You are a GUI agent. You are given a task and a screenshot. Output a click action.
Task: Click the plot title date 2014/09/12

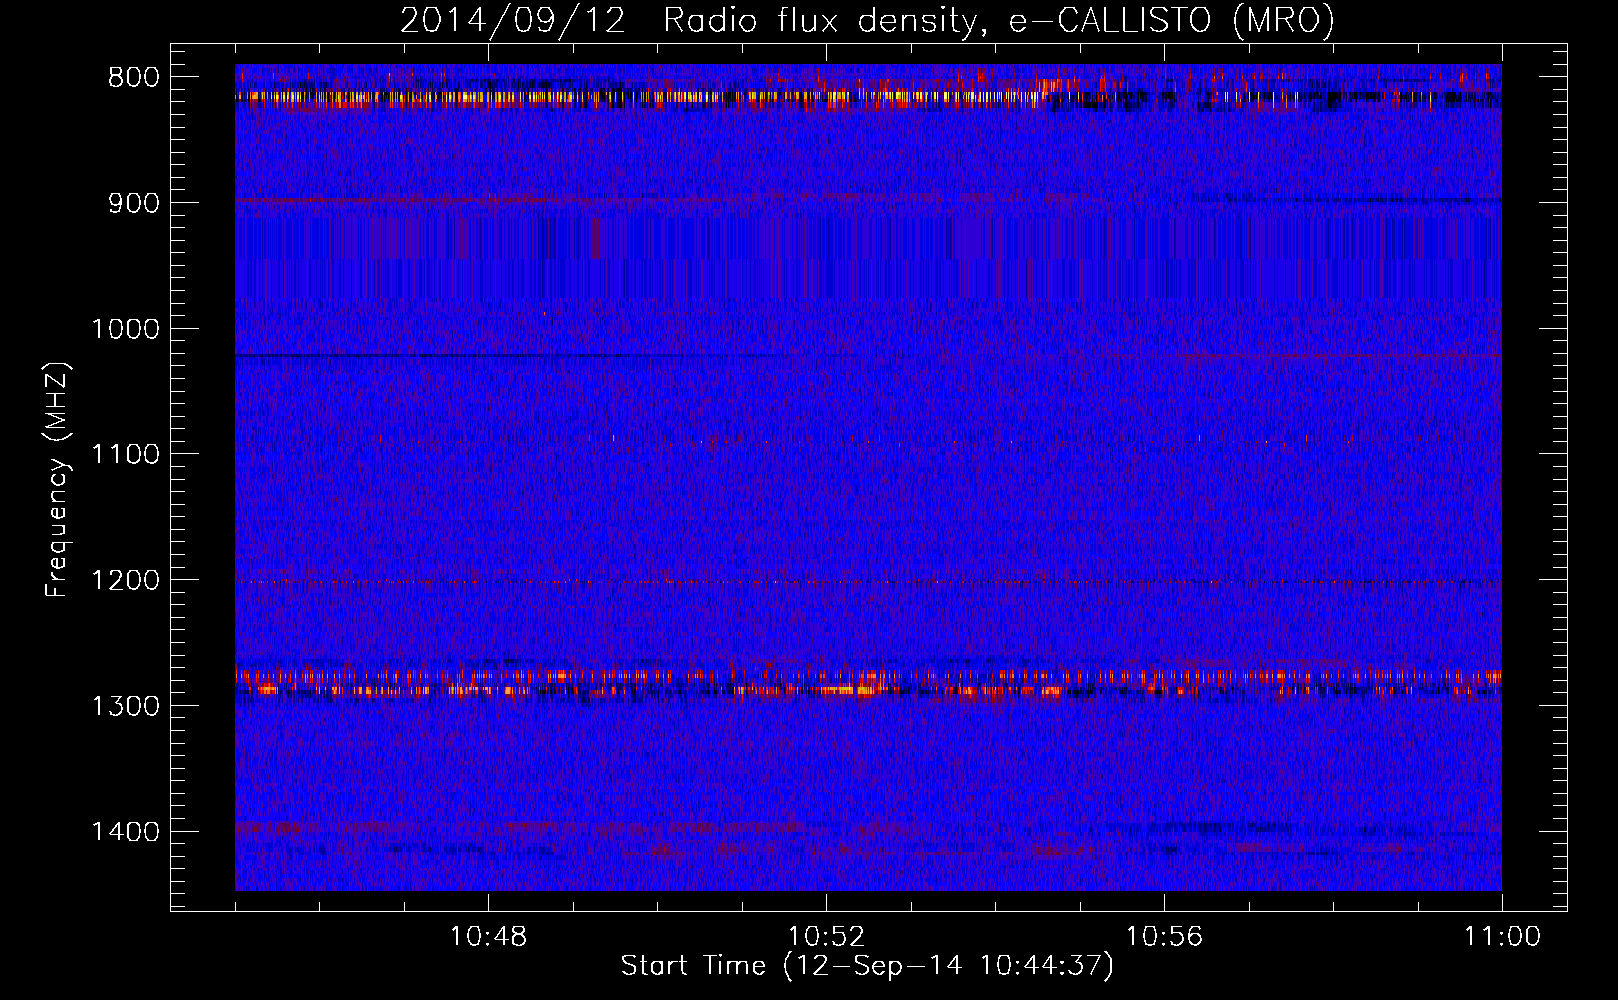click(513, 21)
